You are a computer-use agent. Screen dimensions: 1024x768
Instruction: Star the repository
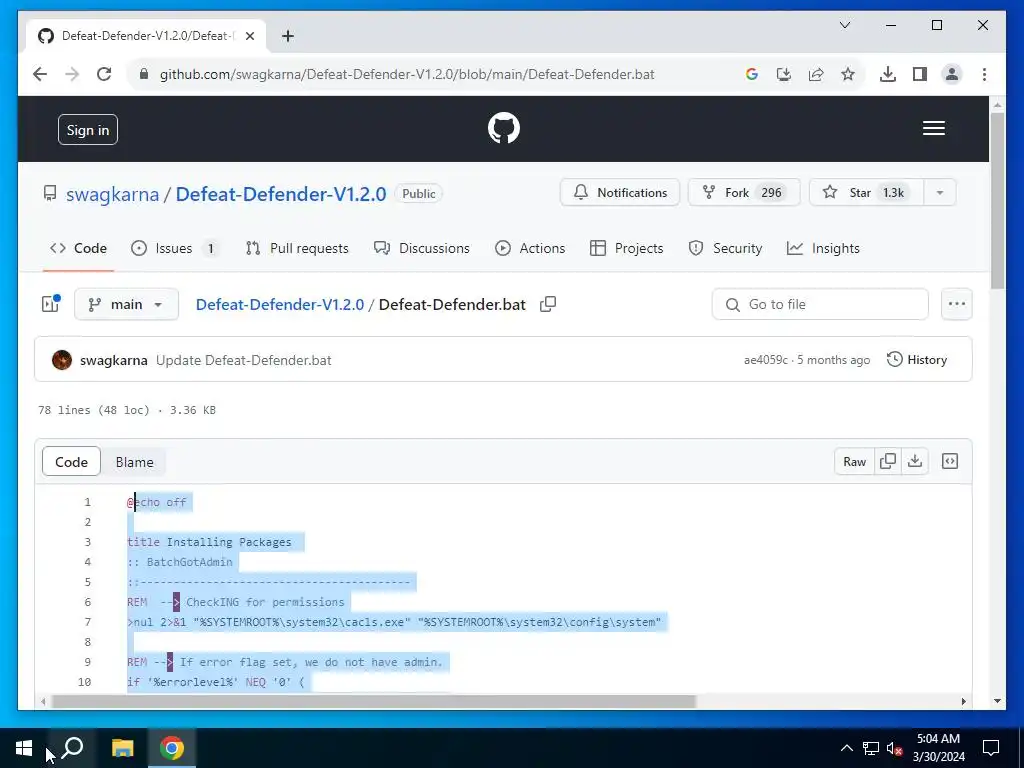coord(867,193)
